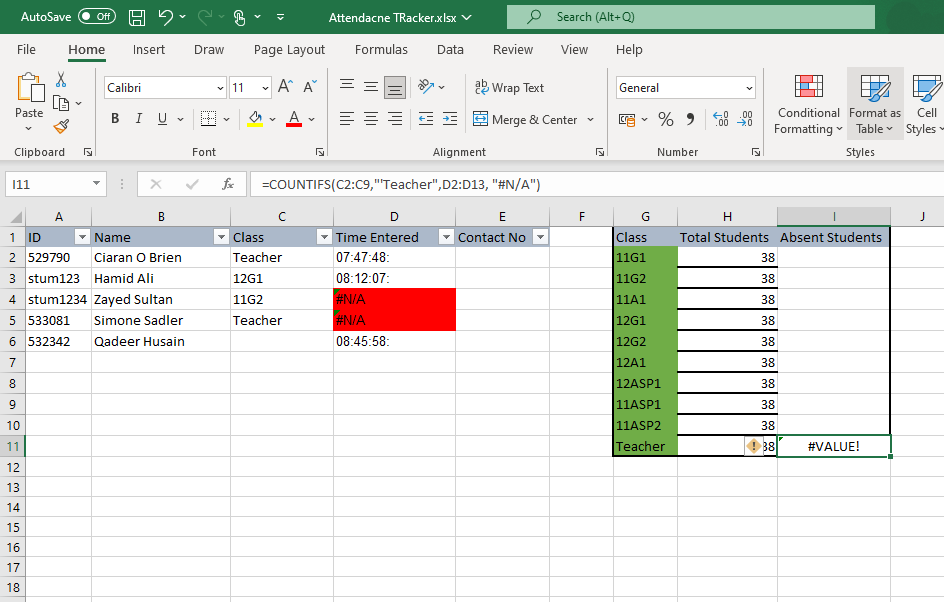
Task: Expand the font name Calibri dropdown
Action: click(220, 88)
